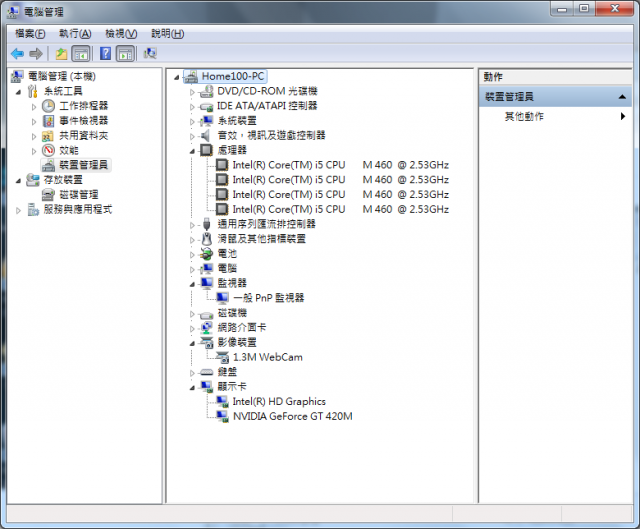The width and height of the screenshot is (640, 529).
Task: Expand the 磁碟機 node arrow
Action: pos(192,314)
